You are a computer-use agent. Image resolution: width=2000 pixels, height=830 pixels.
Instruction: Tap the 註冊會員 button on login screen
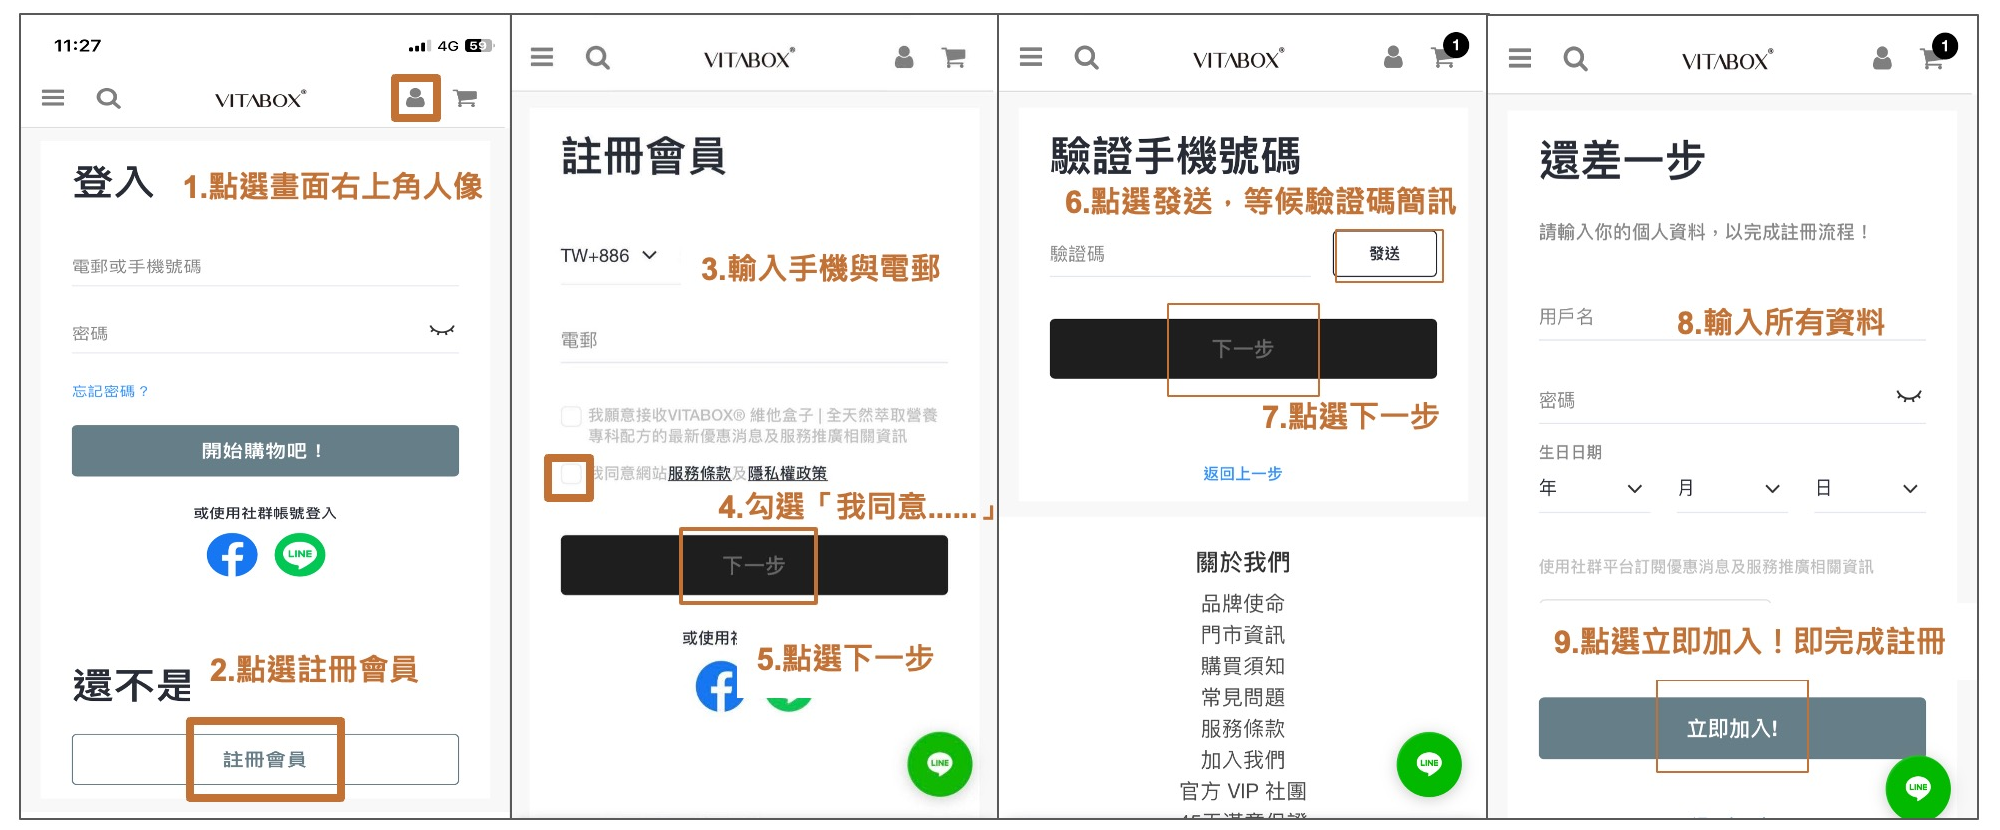tap(265, 760)
